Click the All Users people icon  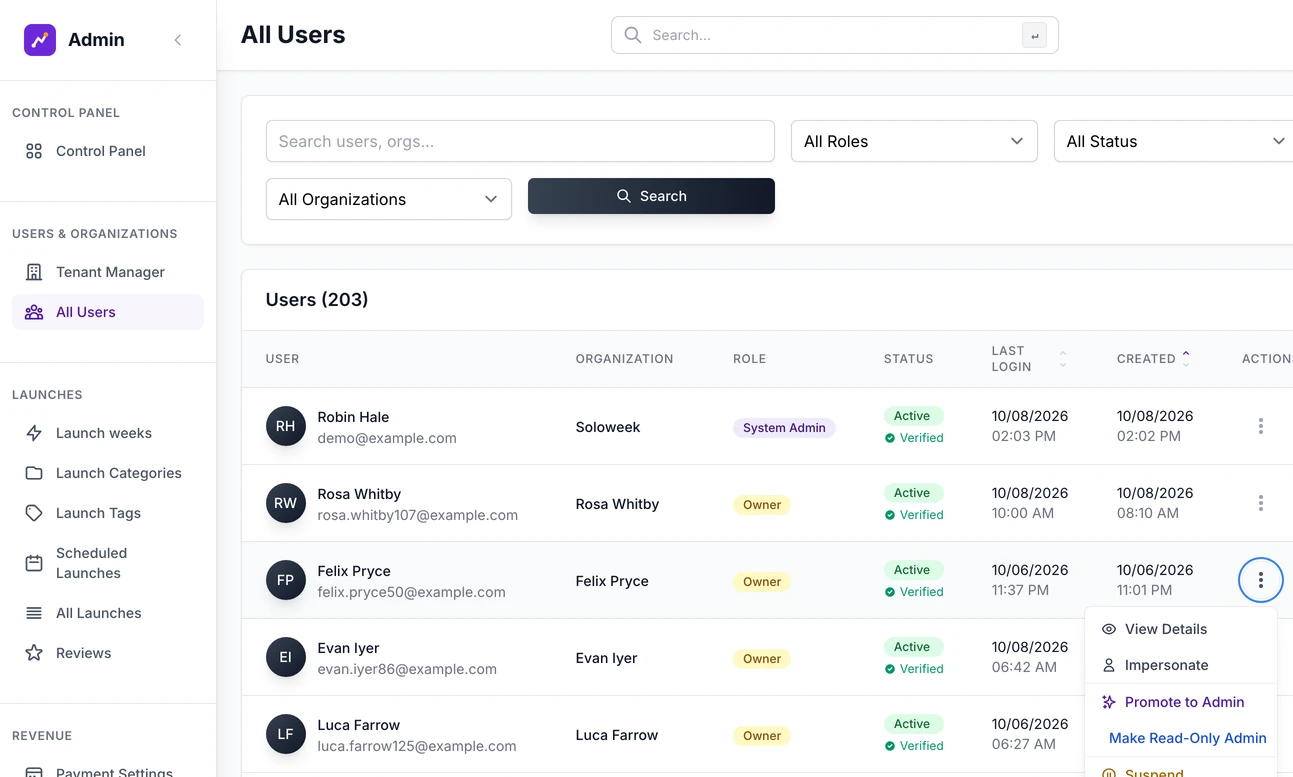(34, 312)
